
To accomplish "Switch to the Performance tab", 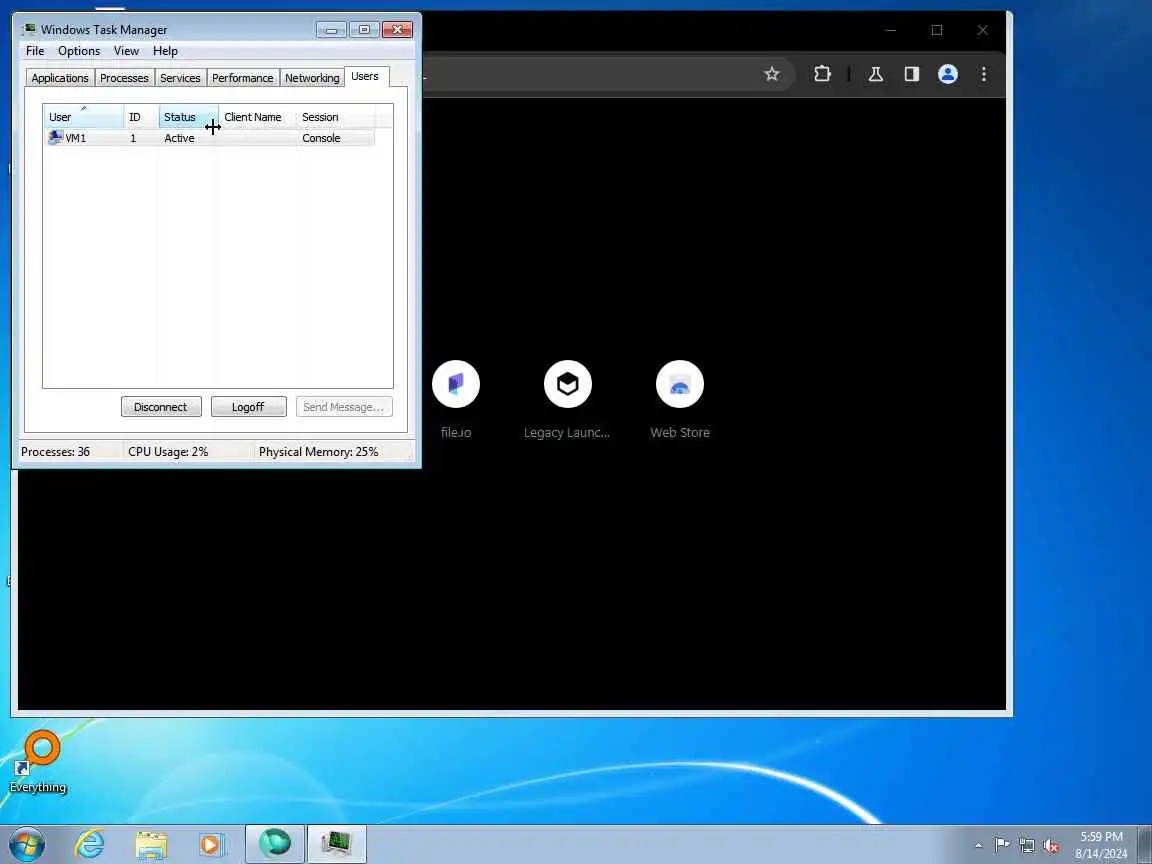I will (x=242, y=78).
